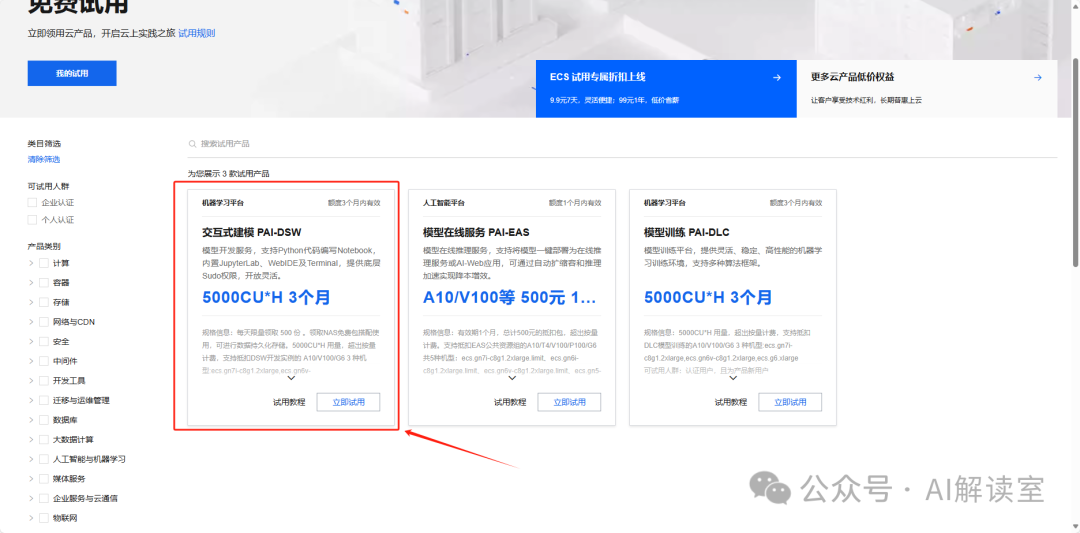Click the 额度1个月内有效 text
Screen dimensions: 1080x533
tap(575, 203)
